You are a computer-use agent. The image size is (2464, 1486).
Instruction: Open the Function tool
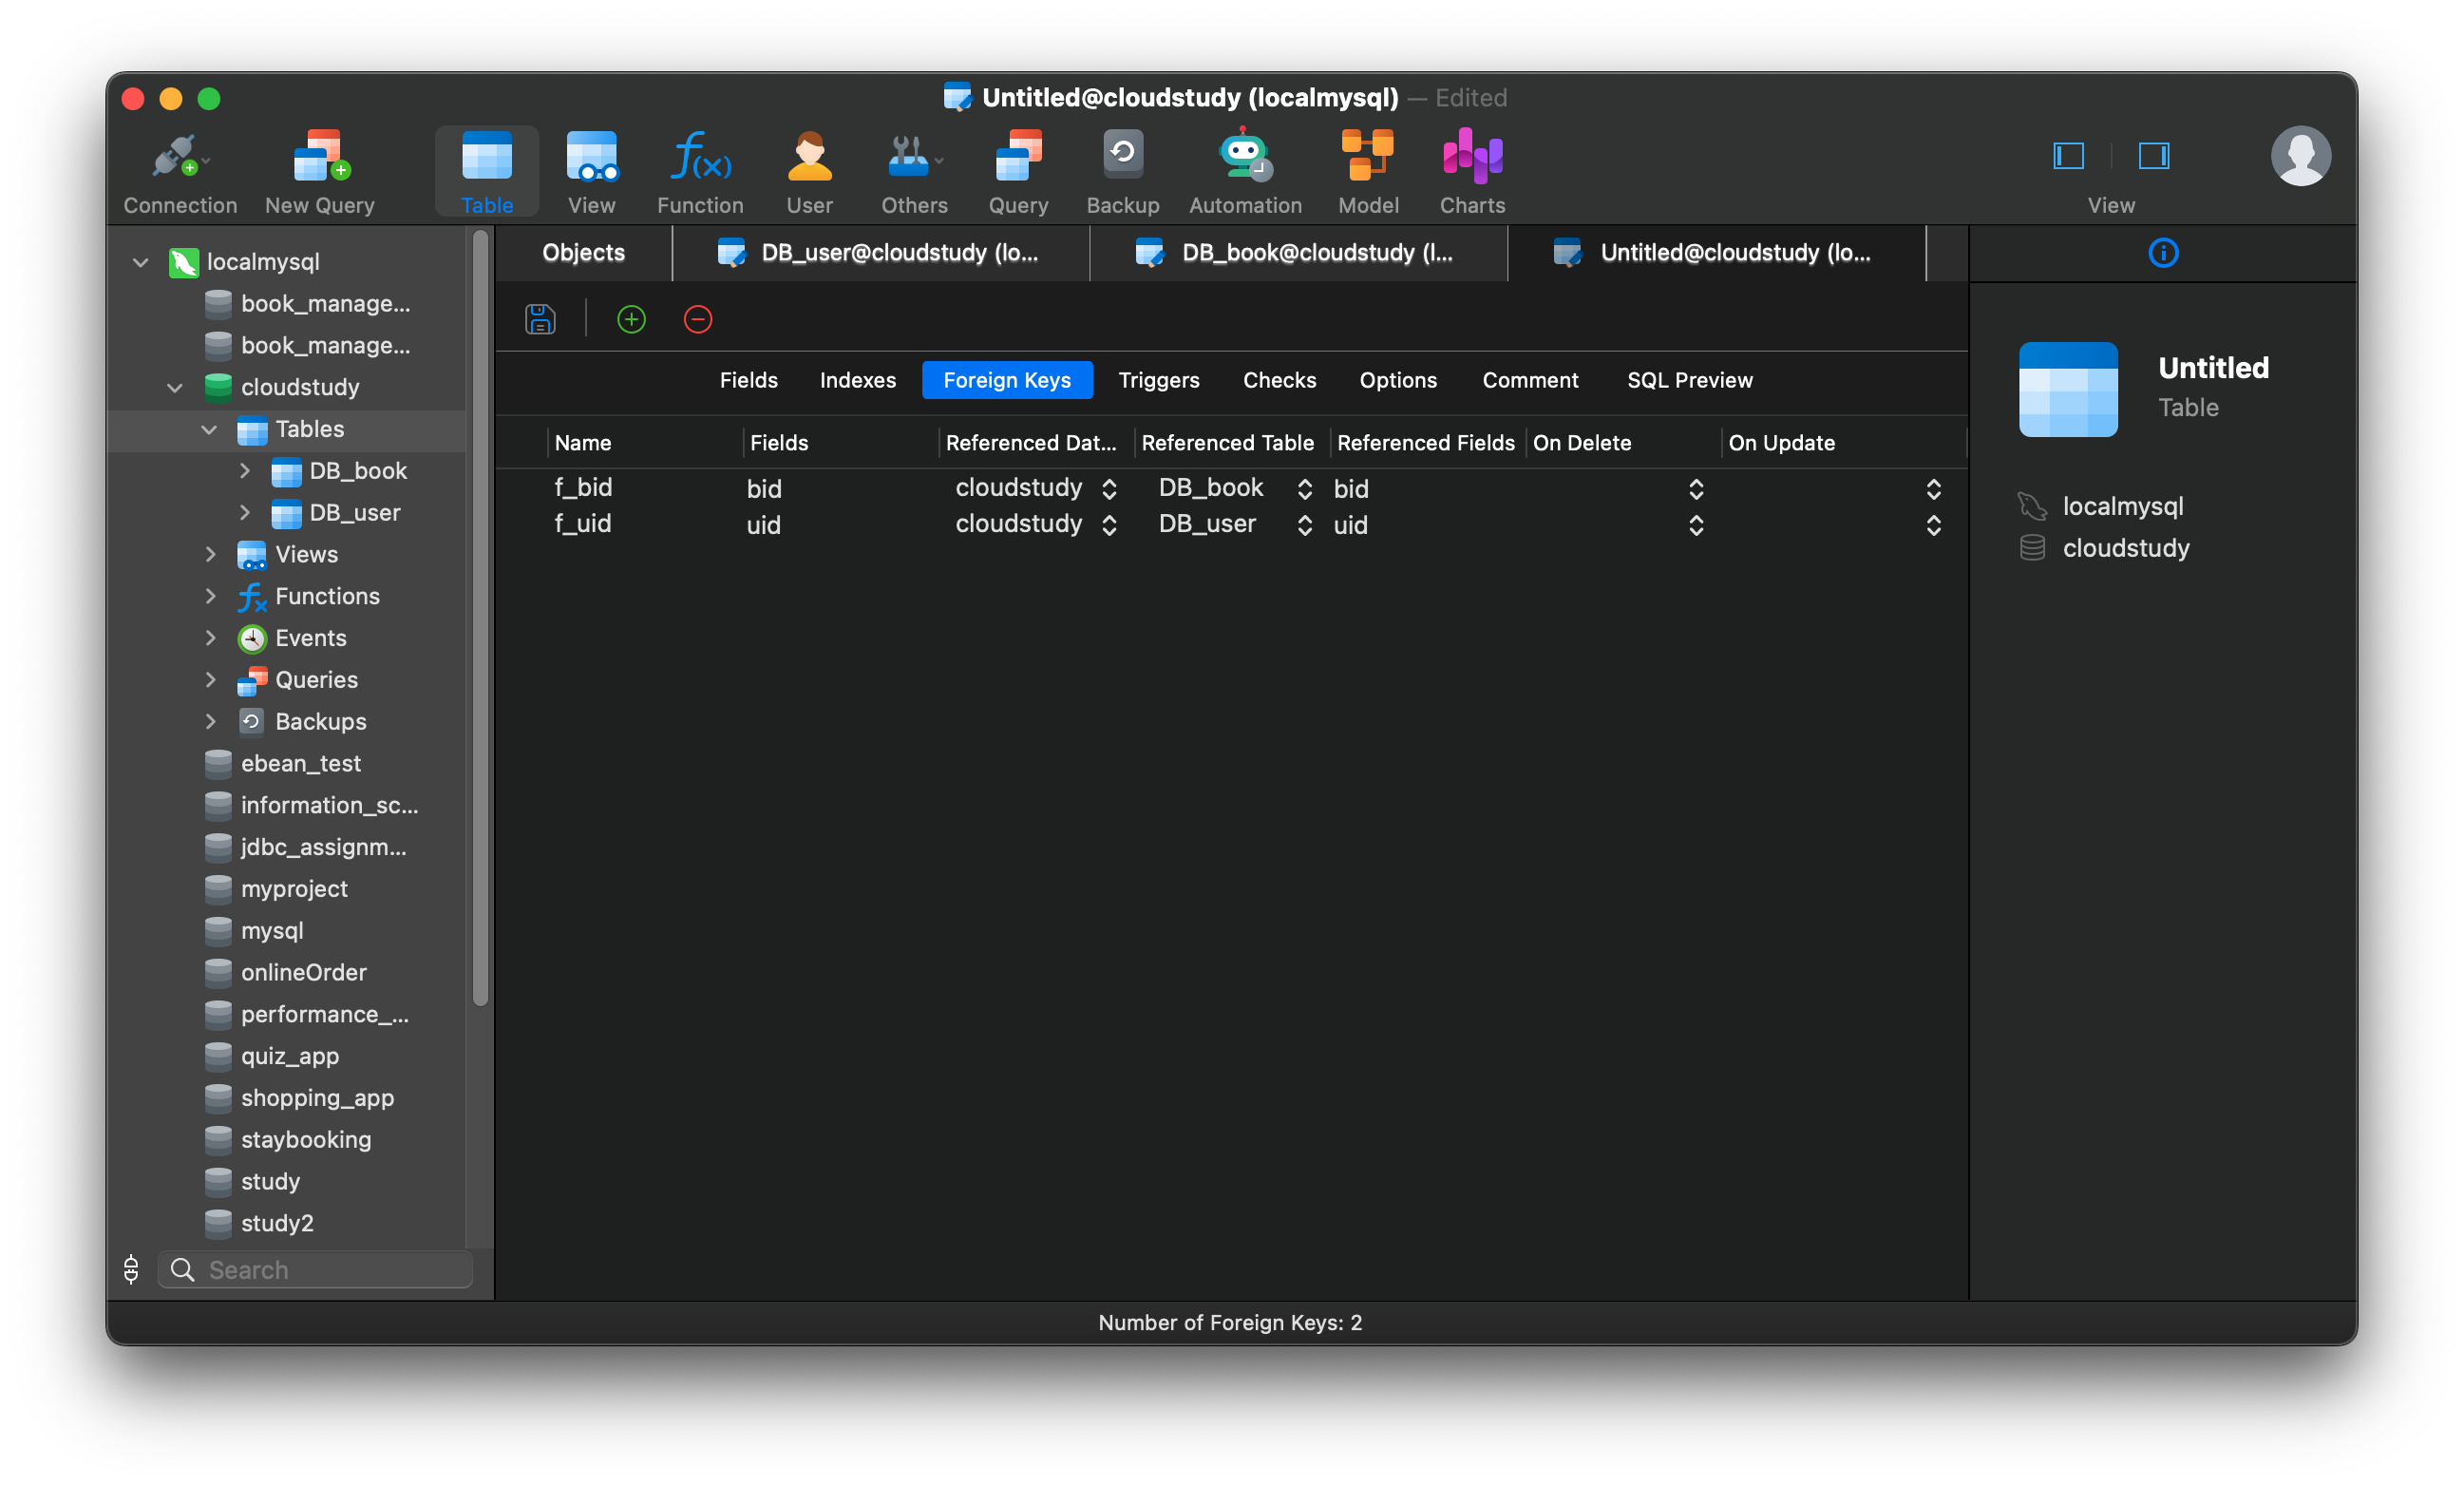pos(700,170)
